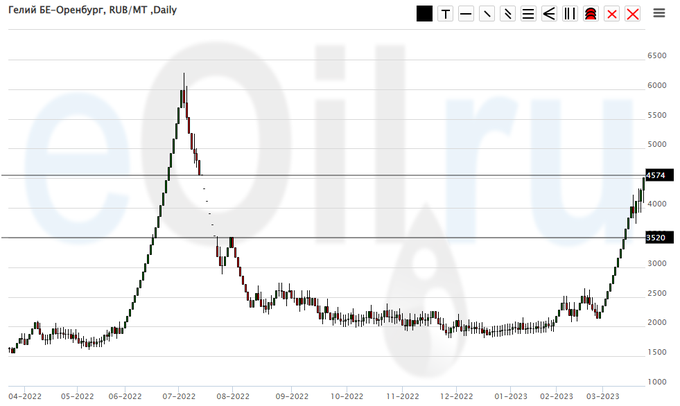Select the three horizontal levels tool
Viewport: 680px width, 406px height.
528,14
